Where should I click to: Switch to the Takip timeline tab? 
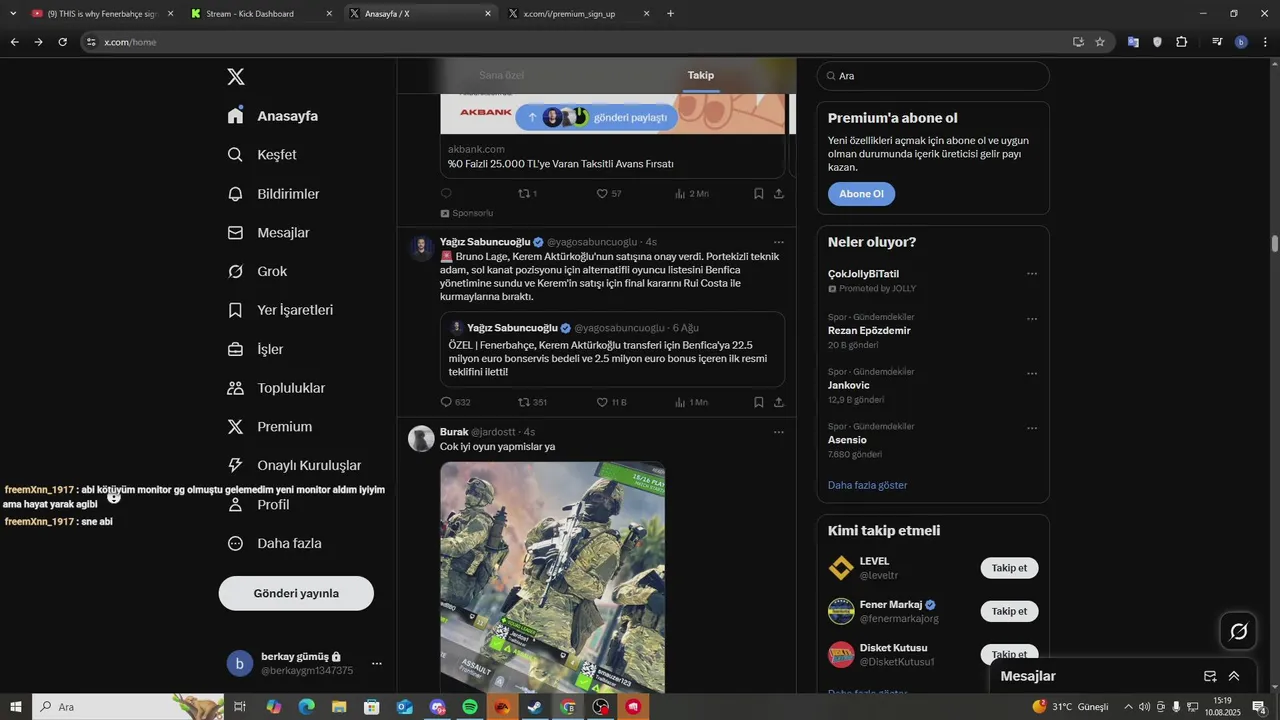pyautogui.click(x=700, y=75)
